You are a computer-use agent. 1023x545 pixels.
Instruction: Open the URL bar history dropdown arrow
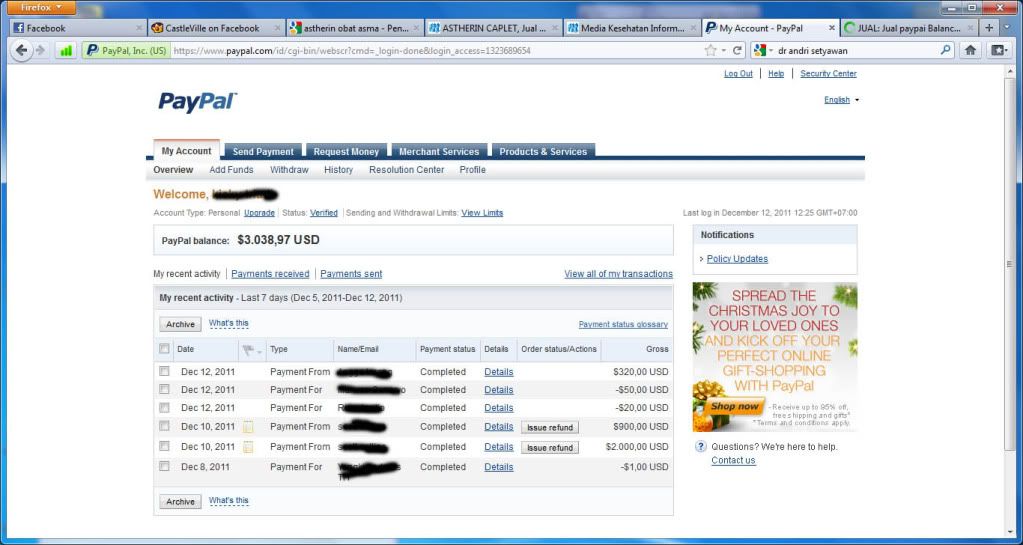pyautogui.click(x=723, y=50)
